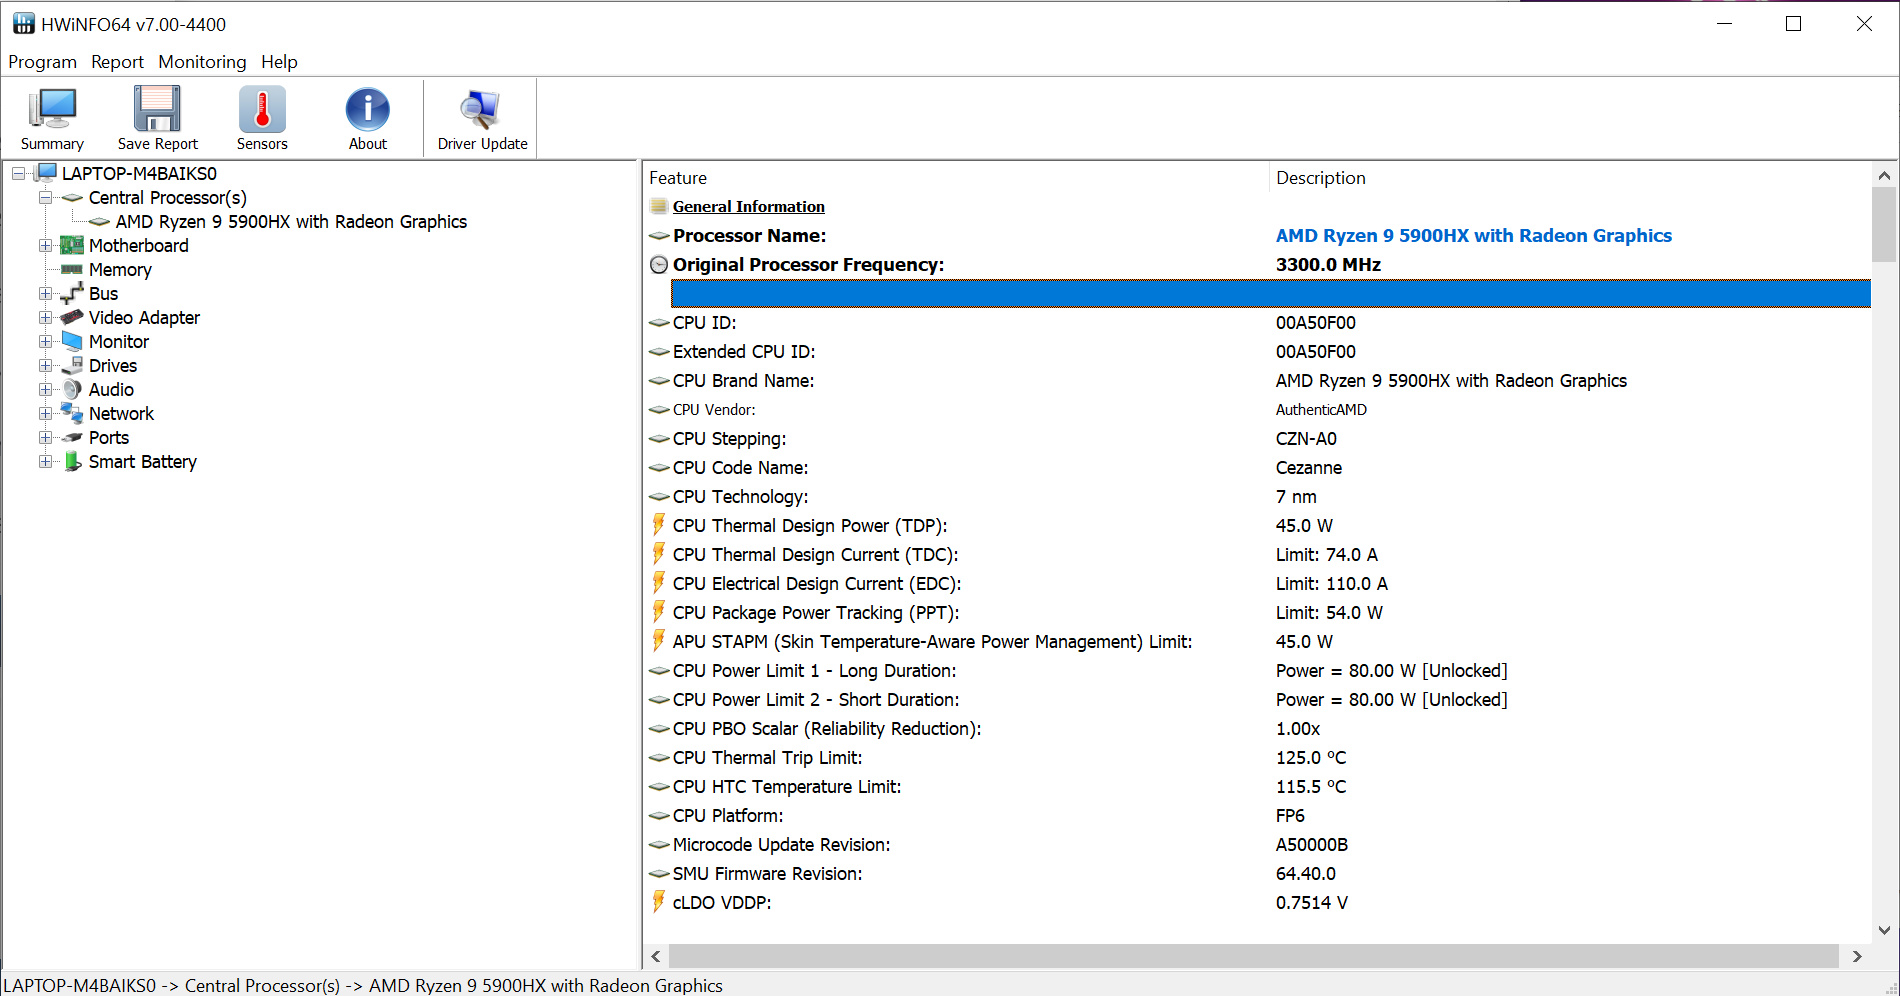Expand the Bus tree node
Image resolution: width=1900 pixels, height=996 pixels.
pos(45,293)
